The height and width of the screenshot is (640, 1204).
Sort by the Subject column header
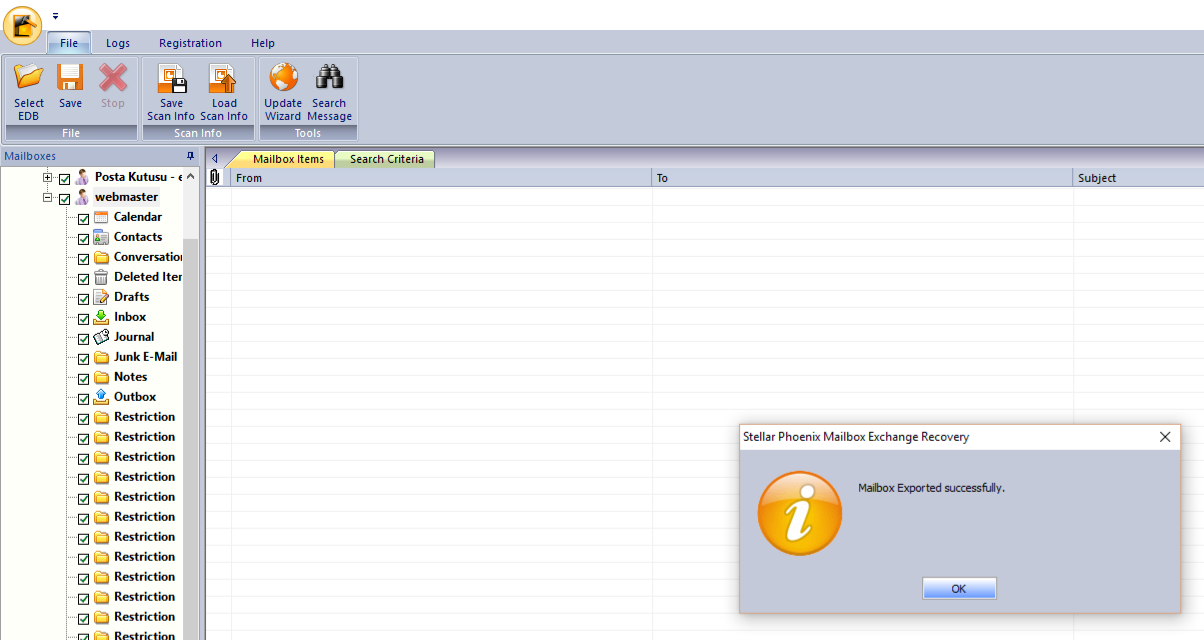[1139, 178]
